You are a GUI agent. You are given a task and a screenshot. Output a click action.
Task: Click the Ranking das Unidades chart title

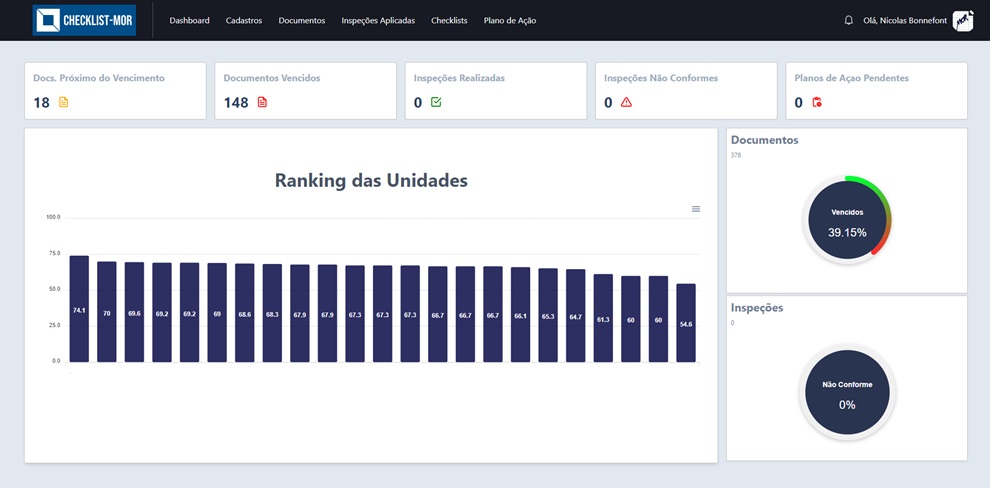point(371,181)
